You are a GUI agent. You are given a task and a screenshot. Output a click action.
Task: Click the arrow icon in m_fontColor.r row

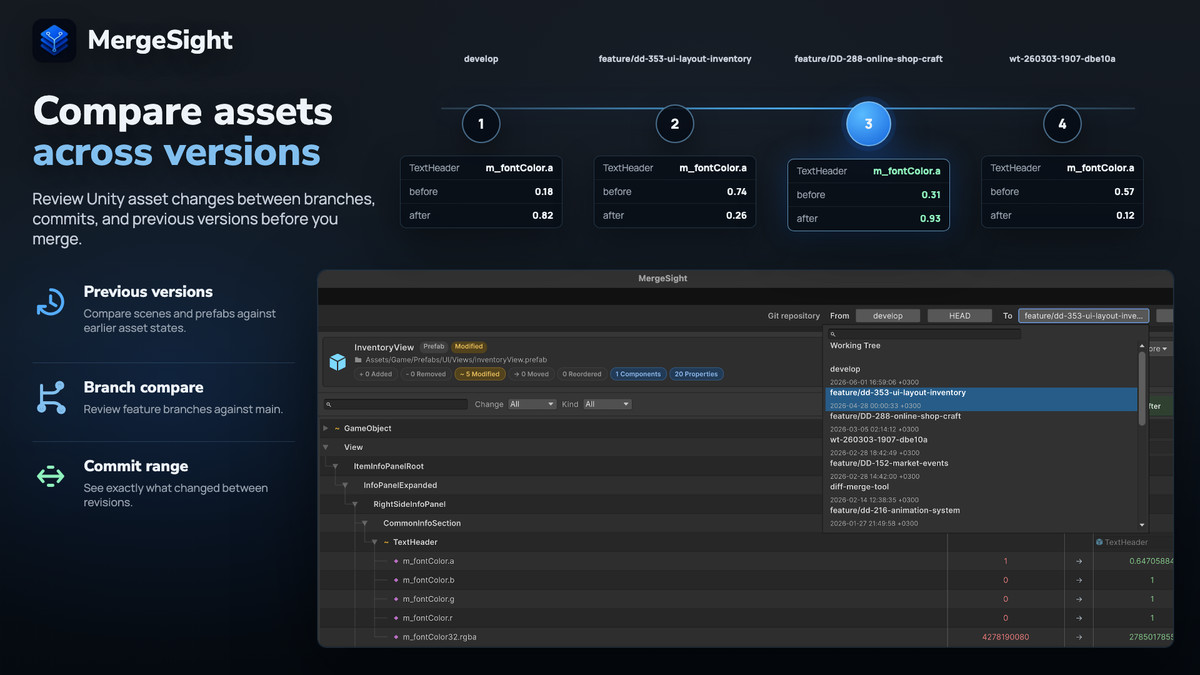pyautogui.click(x=1079, y=618)
